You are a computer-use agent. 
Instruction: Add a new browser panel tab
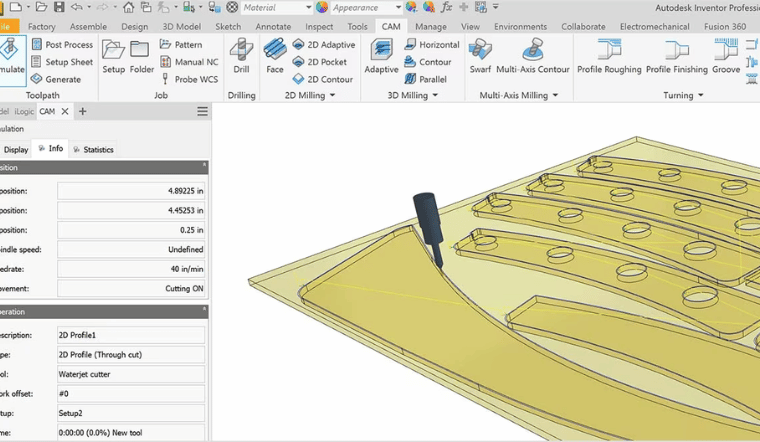pyautogui.click(x=82, y=111)
